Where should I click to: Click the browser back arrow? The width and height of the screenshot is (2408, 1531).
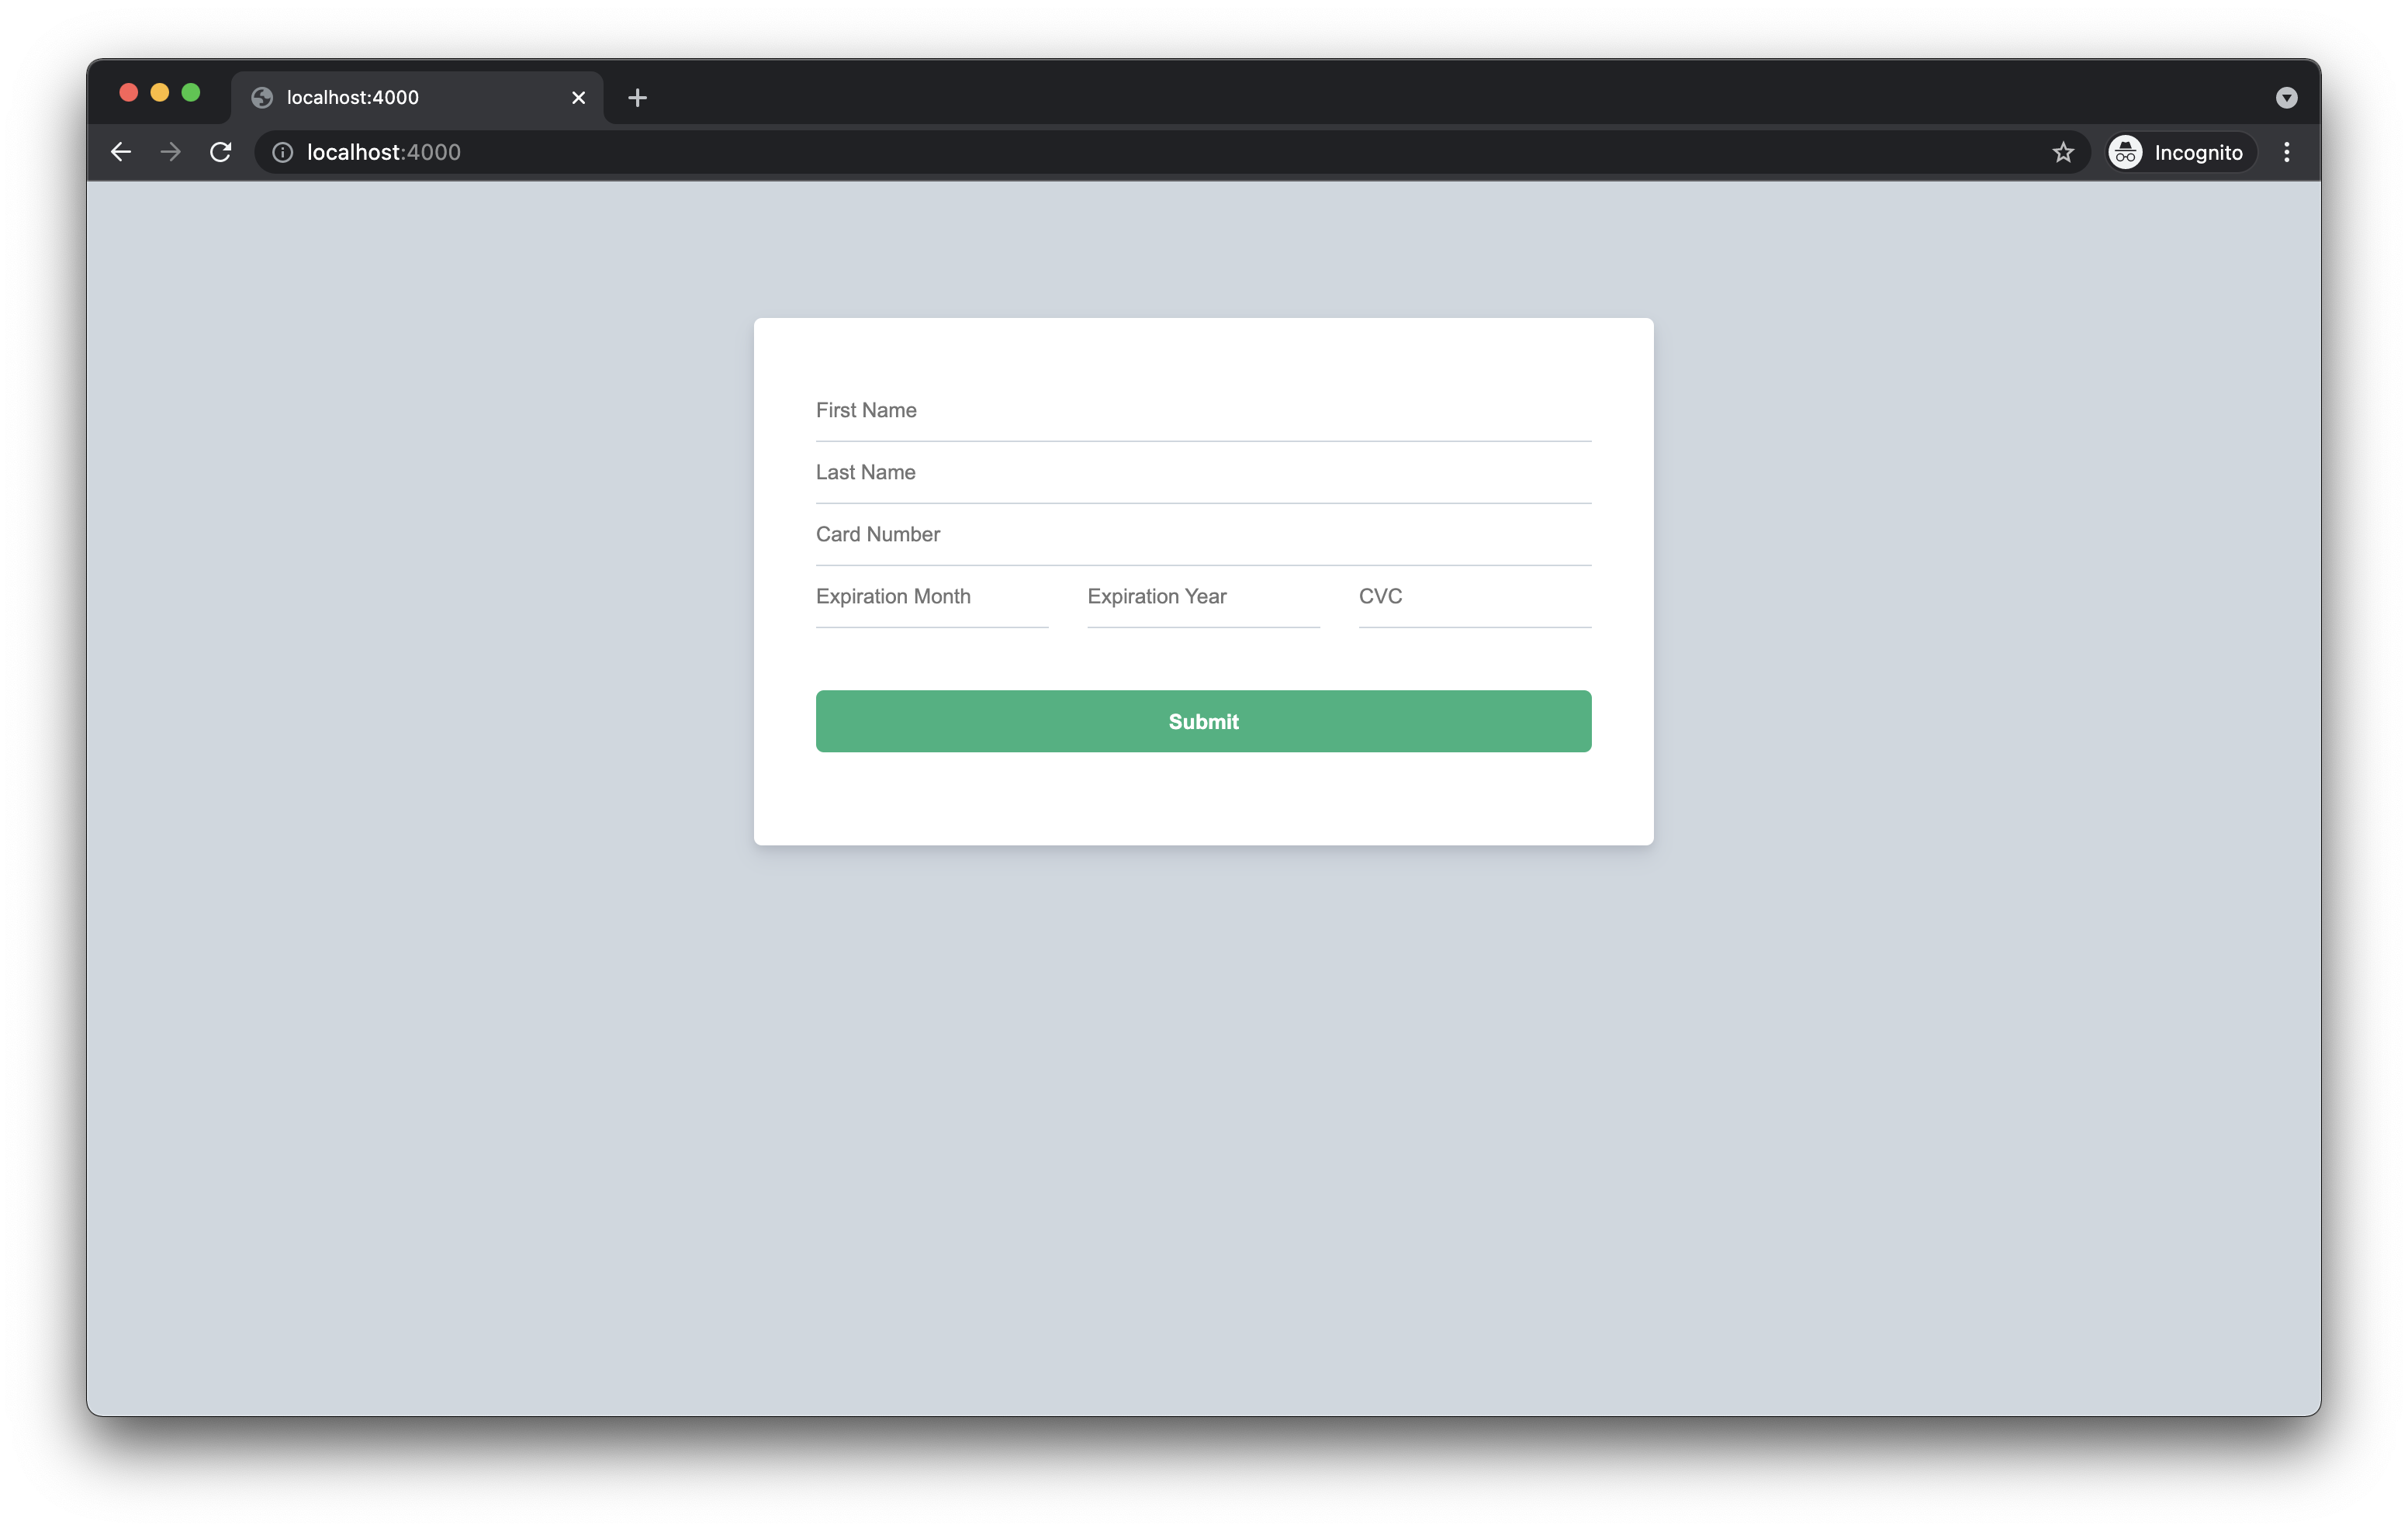(x=121, y=152)
